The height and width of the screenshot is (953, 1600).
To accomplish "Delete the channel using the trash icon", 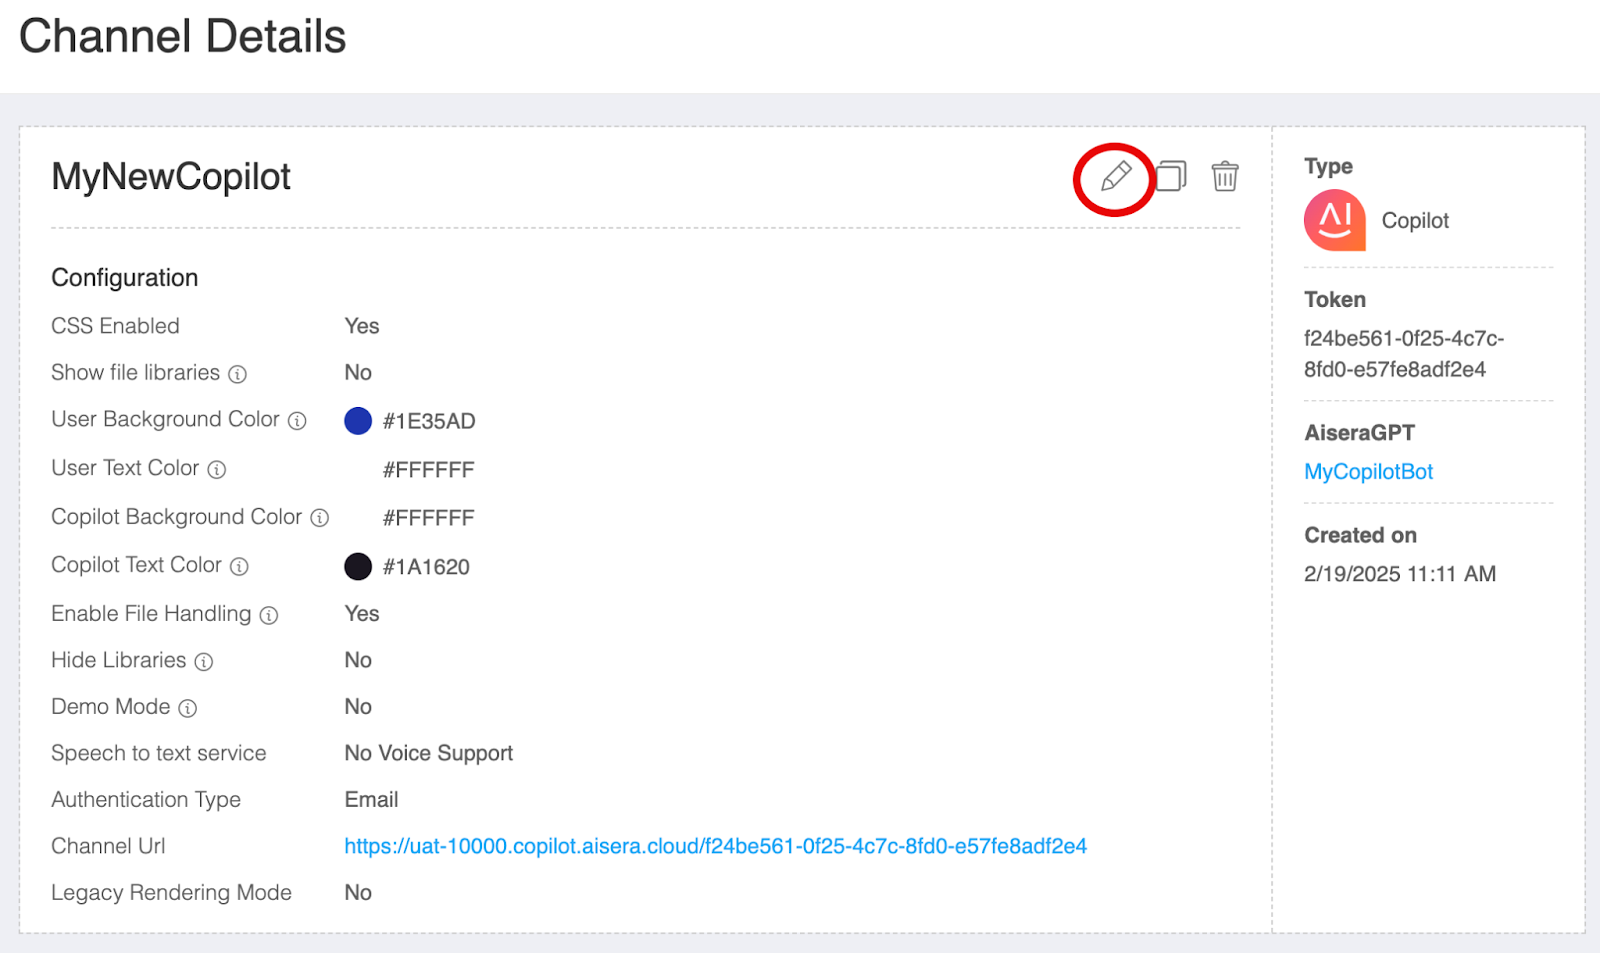I will (x=1225, y=177).
